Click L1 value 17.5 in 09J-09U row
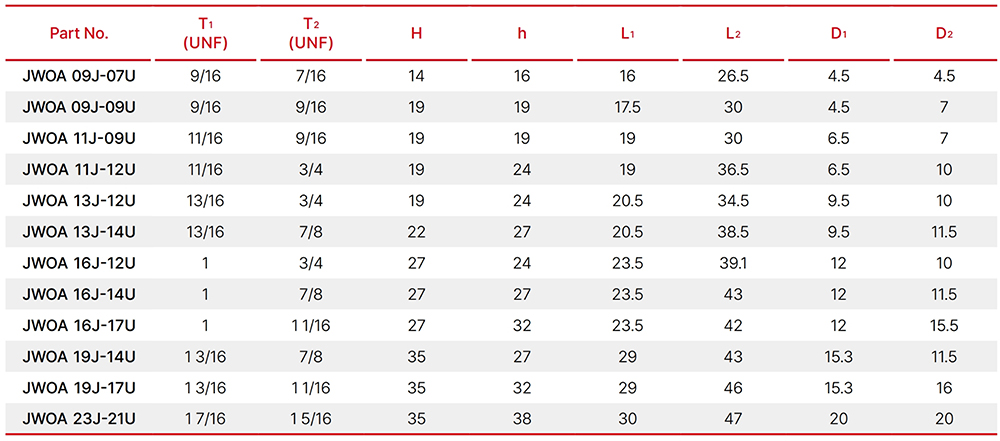The width and height of the screenshot is (1000, 441). pos(628,108)
